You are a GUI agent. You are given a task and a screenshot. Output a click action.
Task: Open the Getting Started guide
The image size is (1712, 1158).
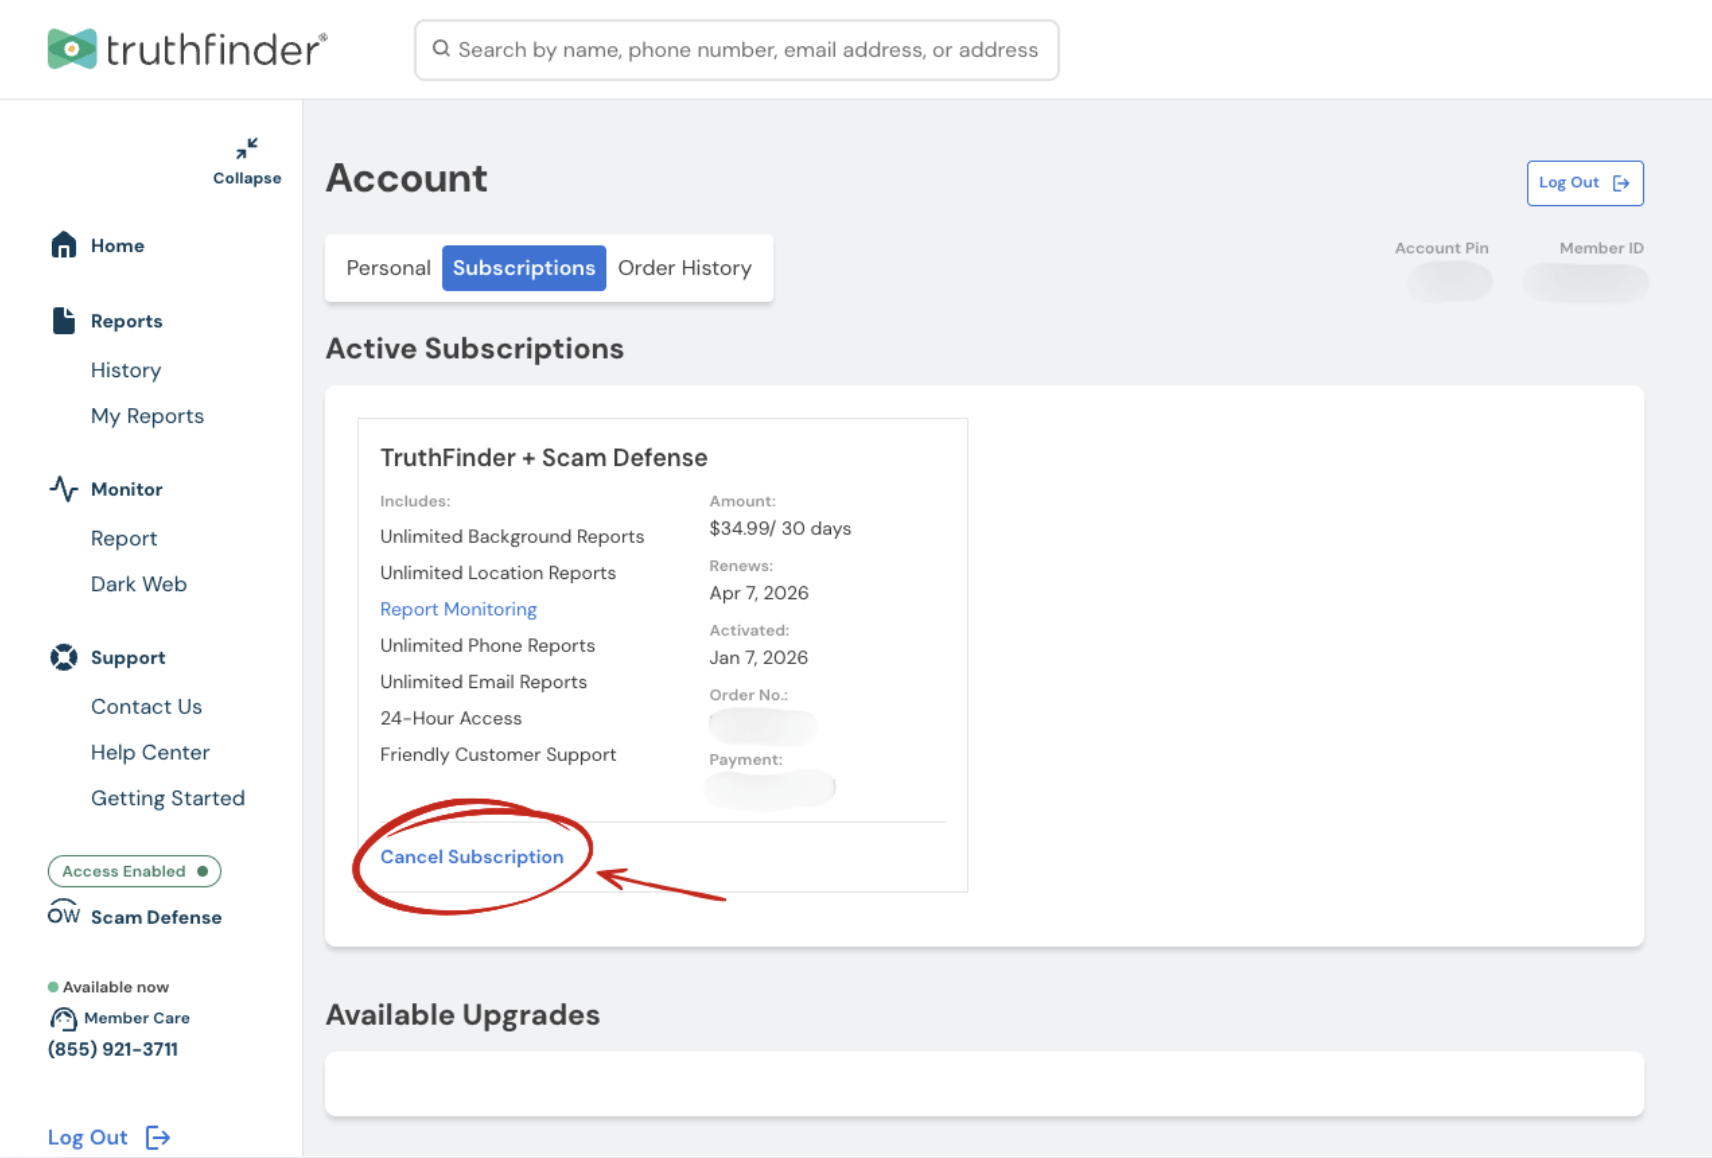[x=168, y=798]
